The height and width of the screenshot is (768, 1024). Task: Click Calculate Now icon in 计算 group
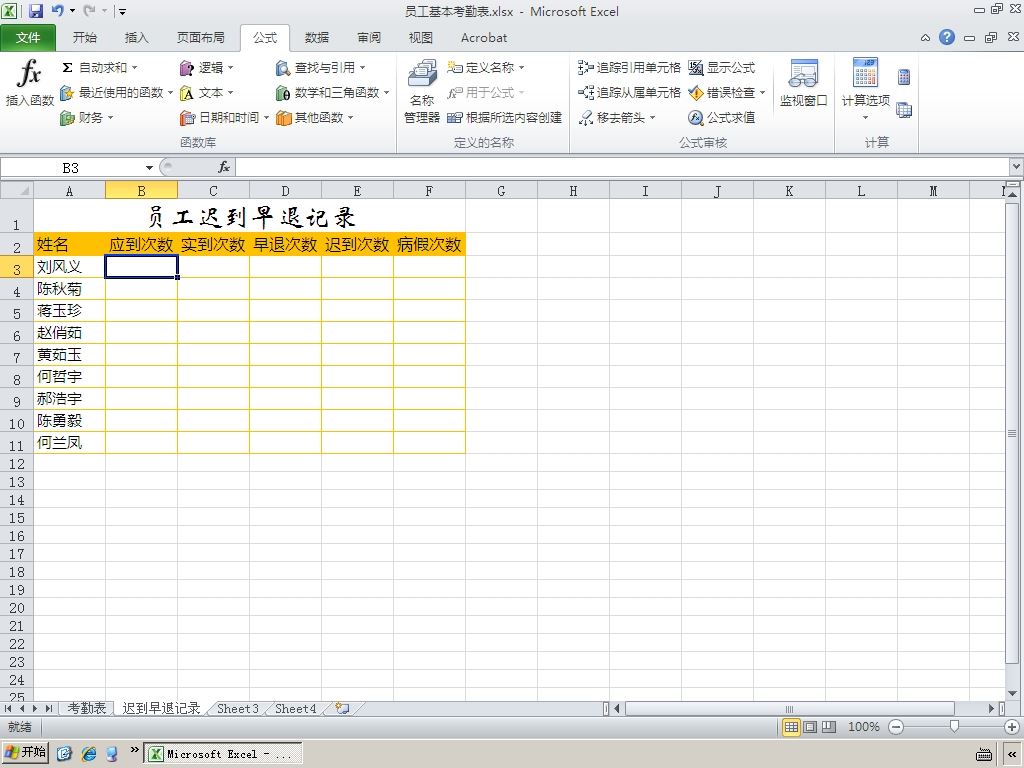point(904,77)
